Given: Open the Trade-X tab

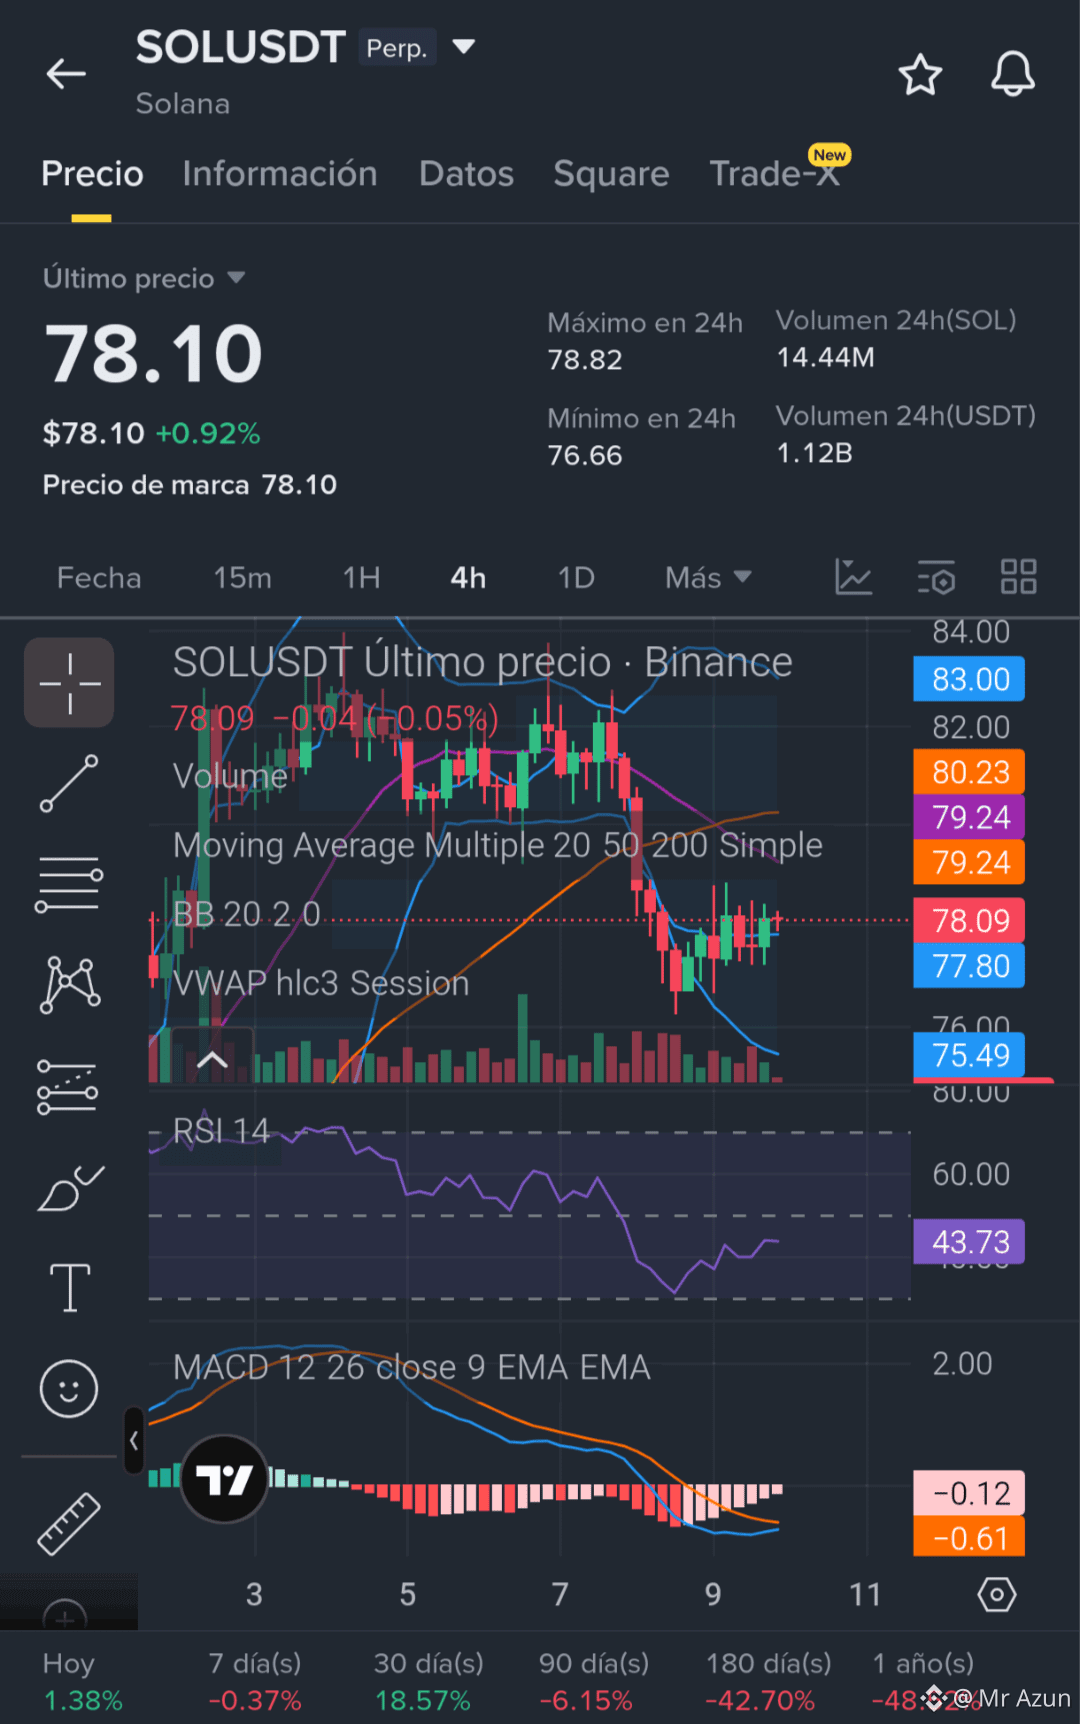Looking at the screenshot, I should pos(774,174).
